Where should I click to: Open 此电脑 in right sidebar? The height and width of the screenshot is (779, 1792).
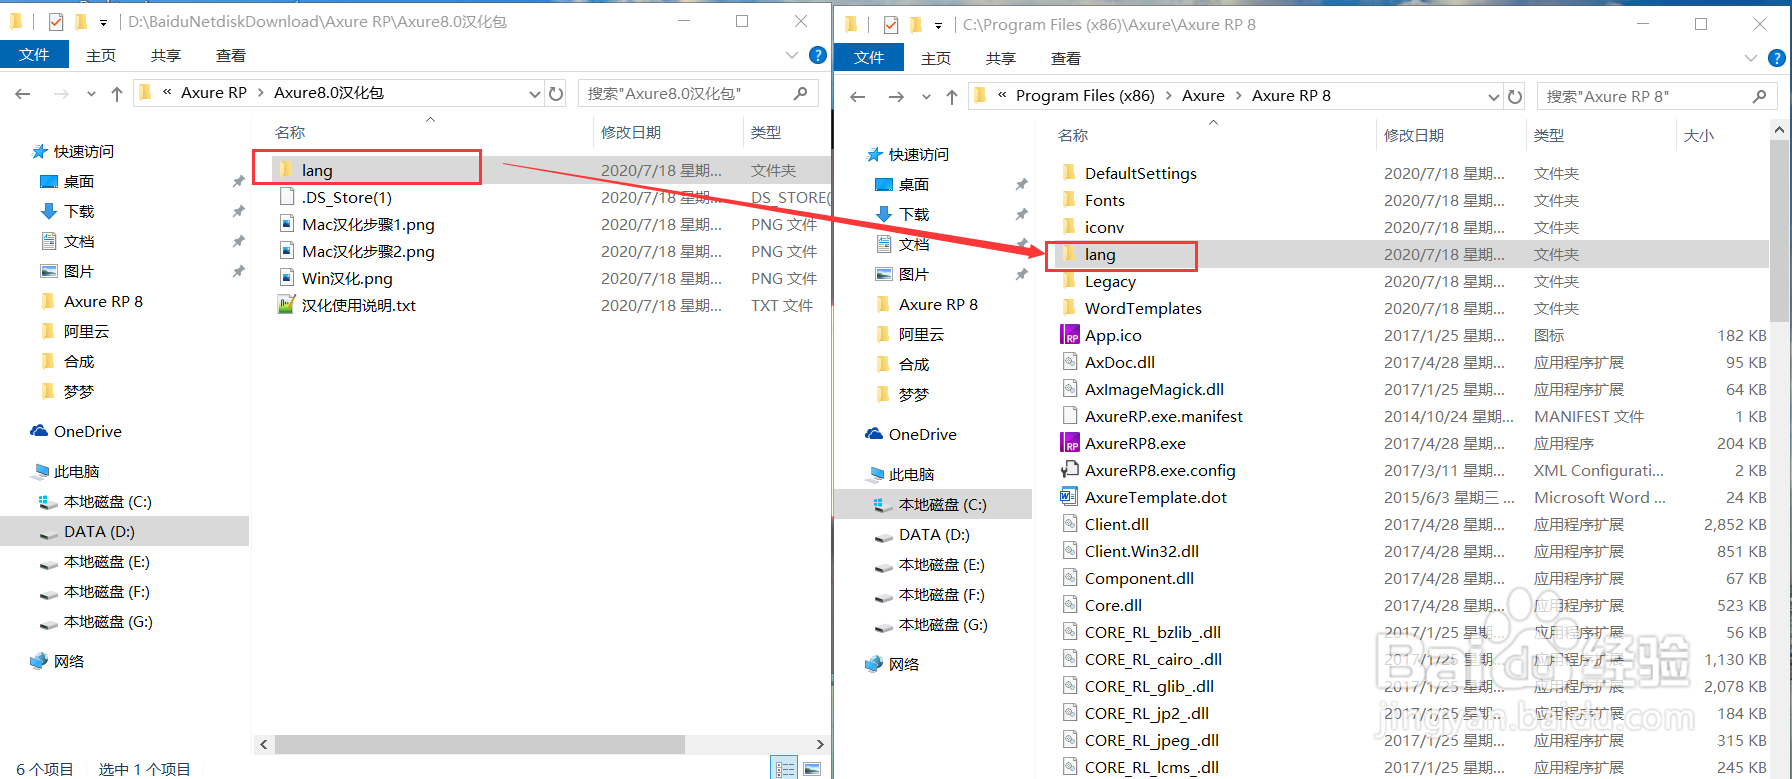[911, 474]
